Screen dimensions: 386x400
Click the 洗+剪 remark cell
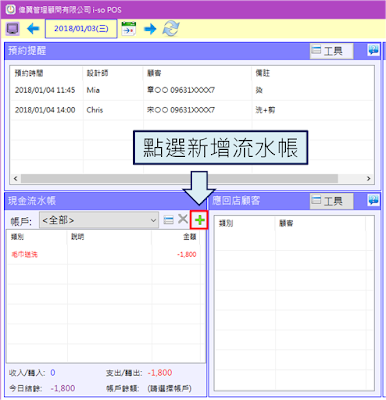click(x=265, y=110)
